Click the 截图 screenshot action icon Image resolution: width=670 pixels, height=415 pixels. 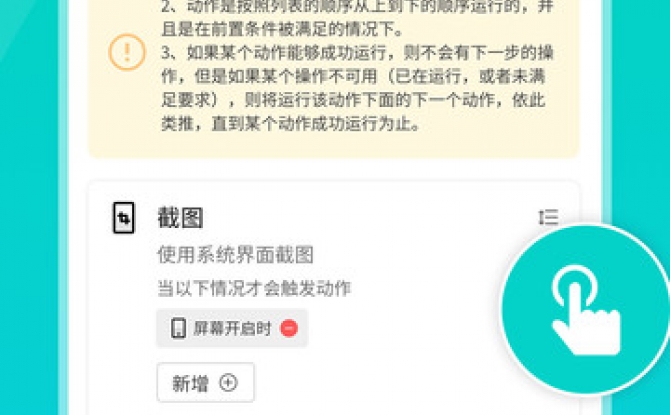click(124, 218)
